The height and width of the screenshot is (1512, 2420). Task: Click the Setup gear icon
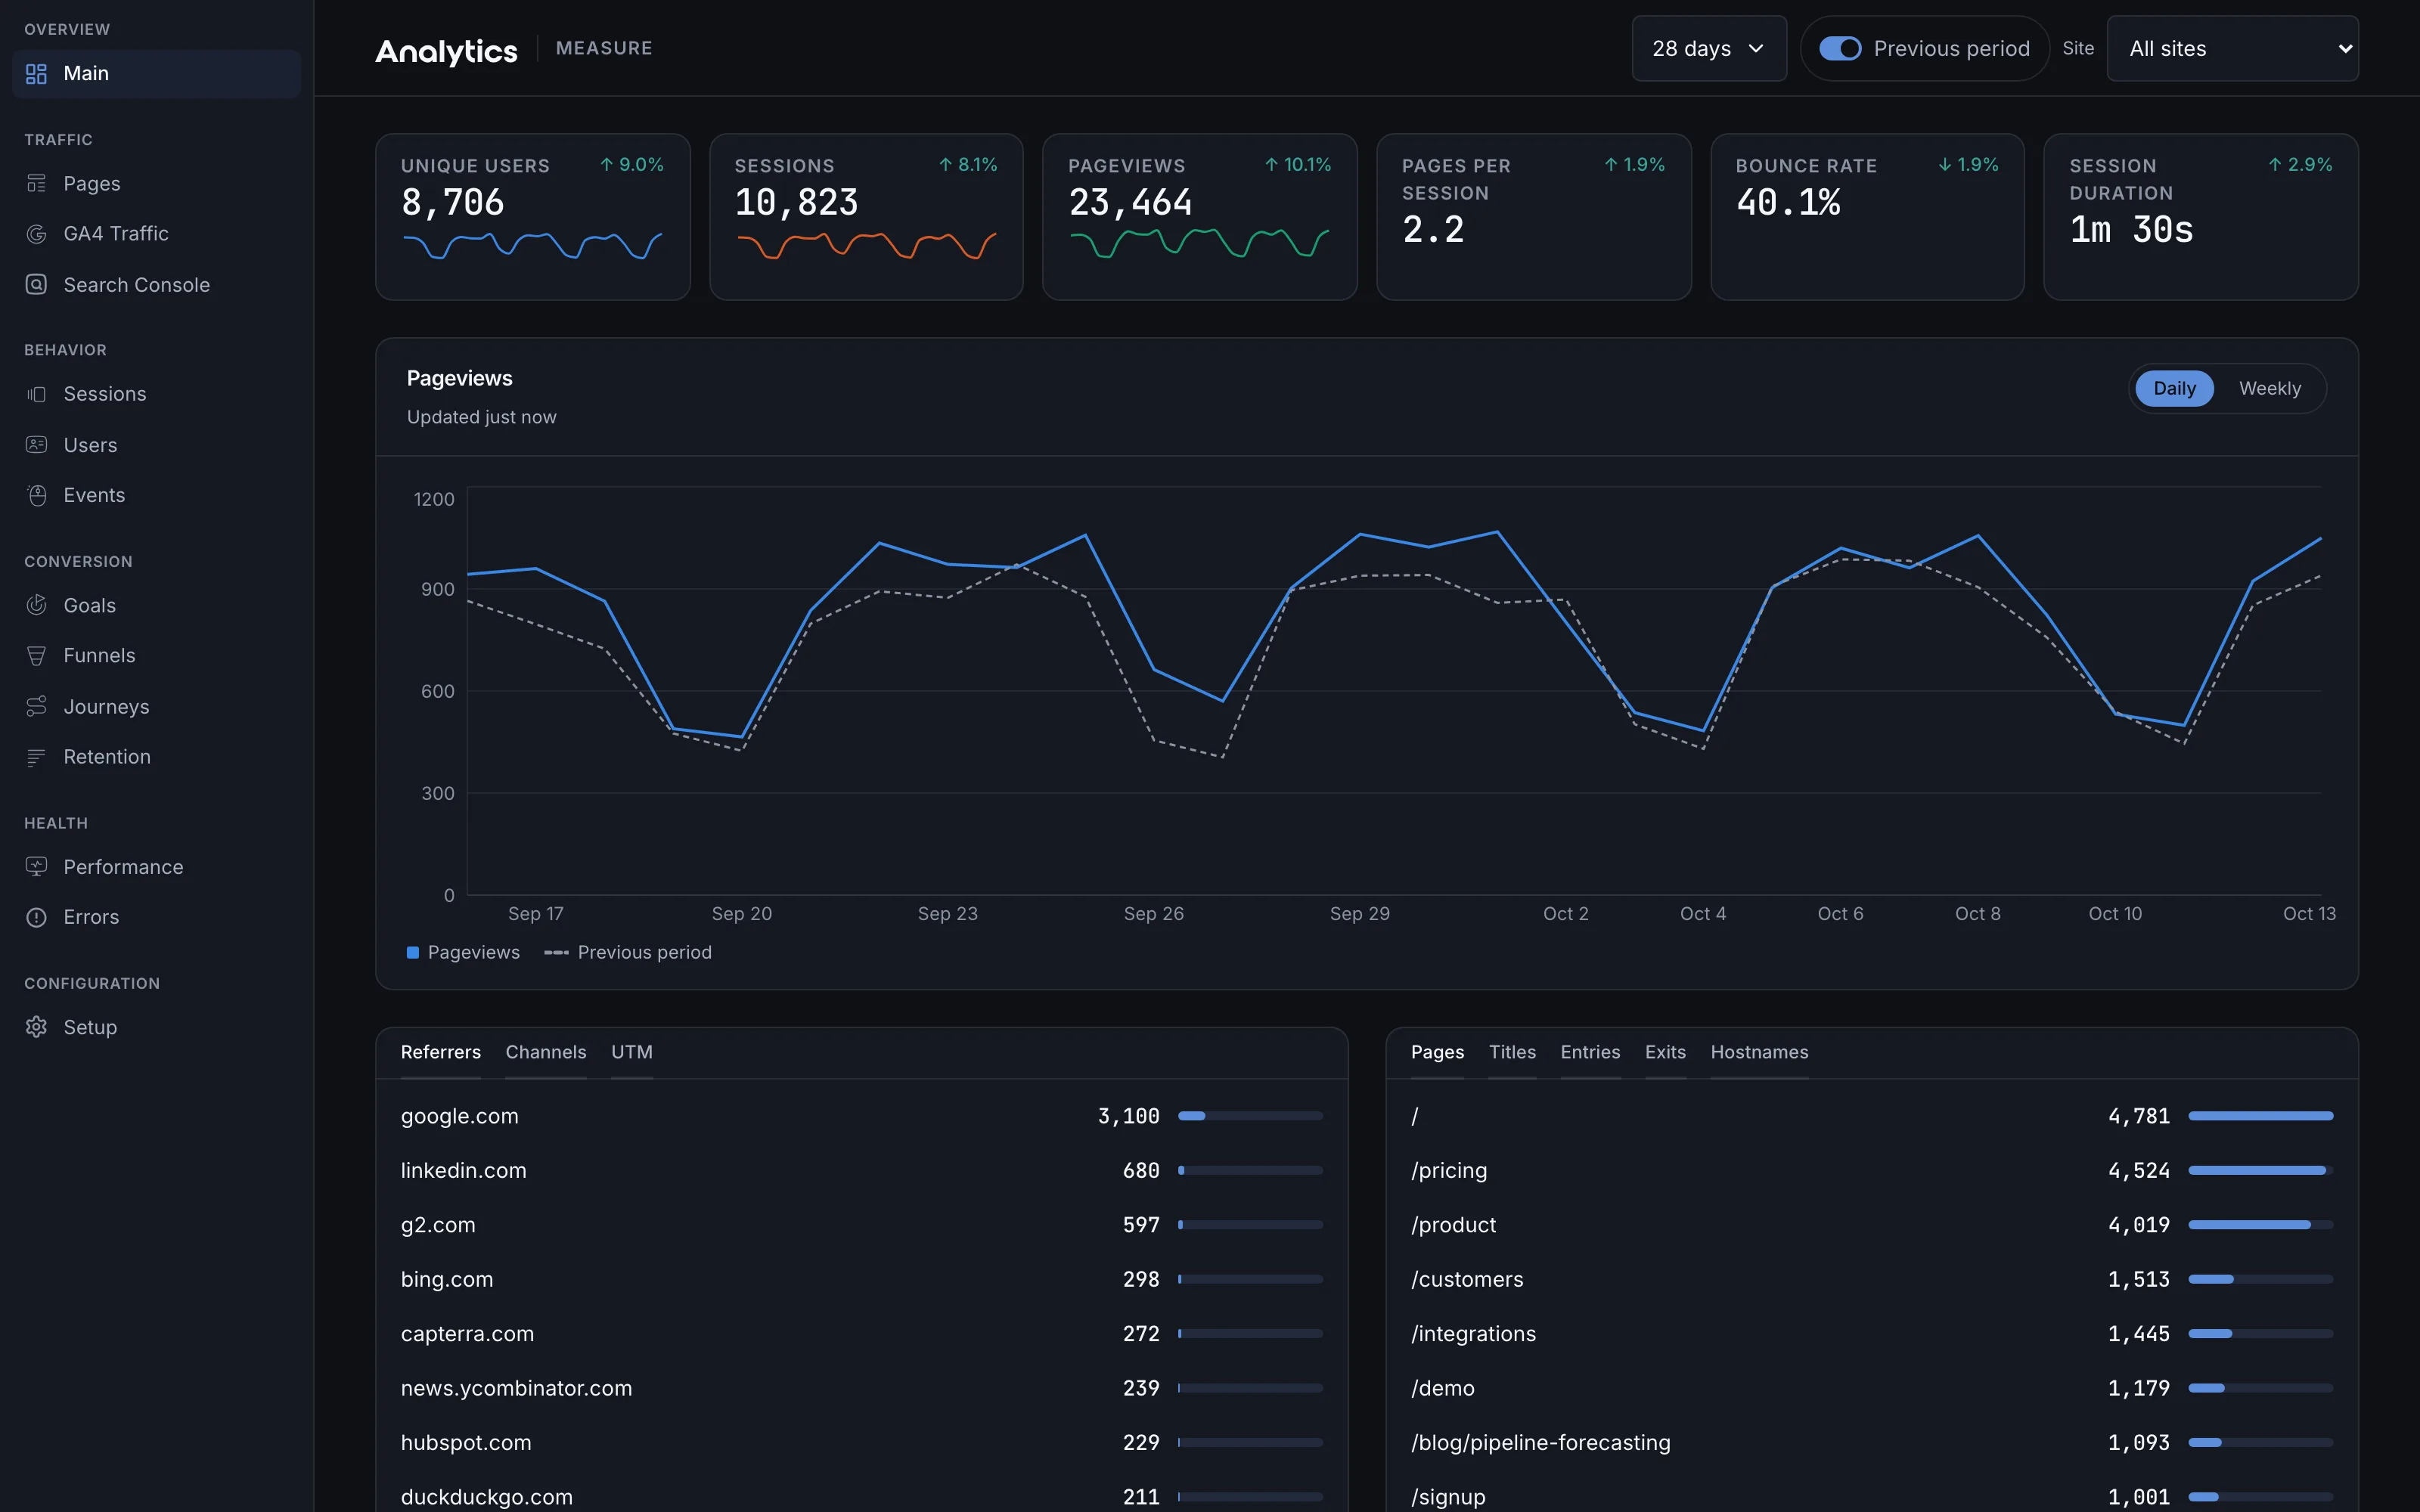click(x=36, y=1028)
